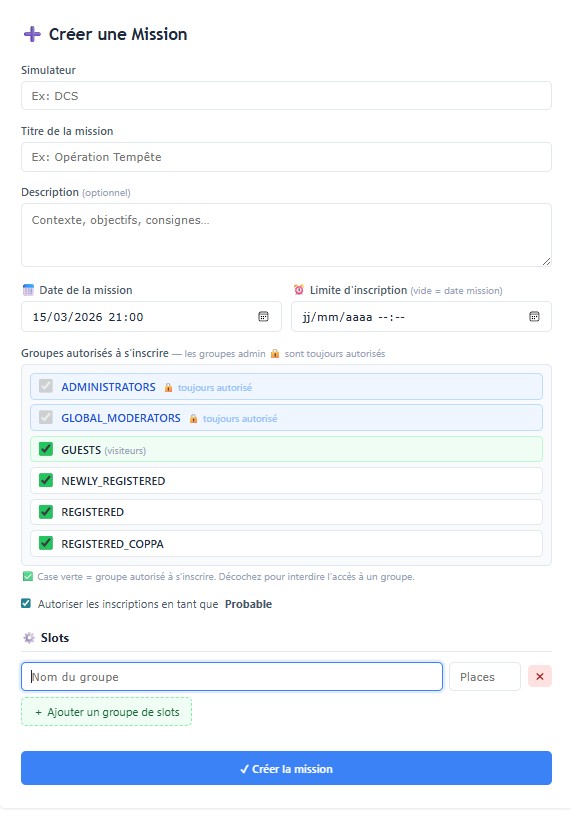Screen dimensions: 571x817
Task: Click the Description text area
Action: [286, 235]
